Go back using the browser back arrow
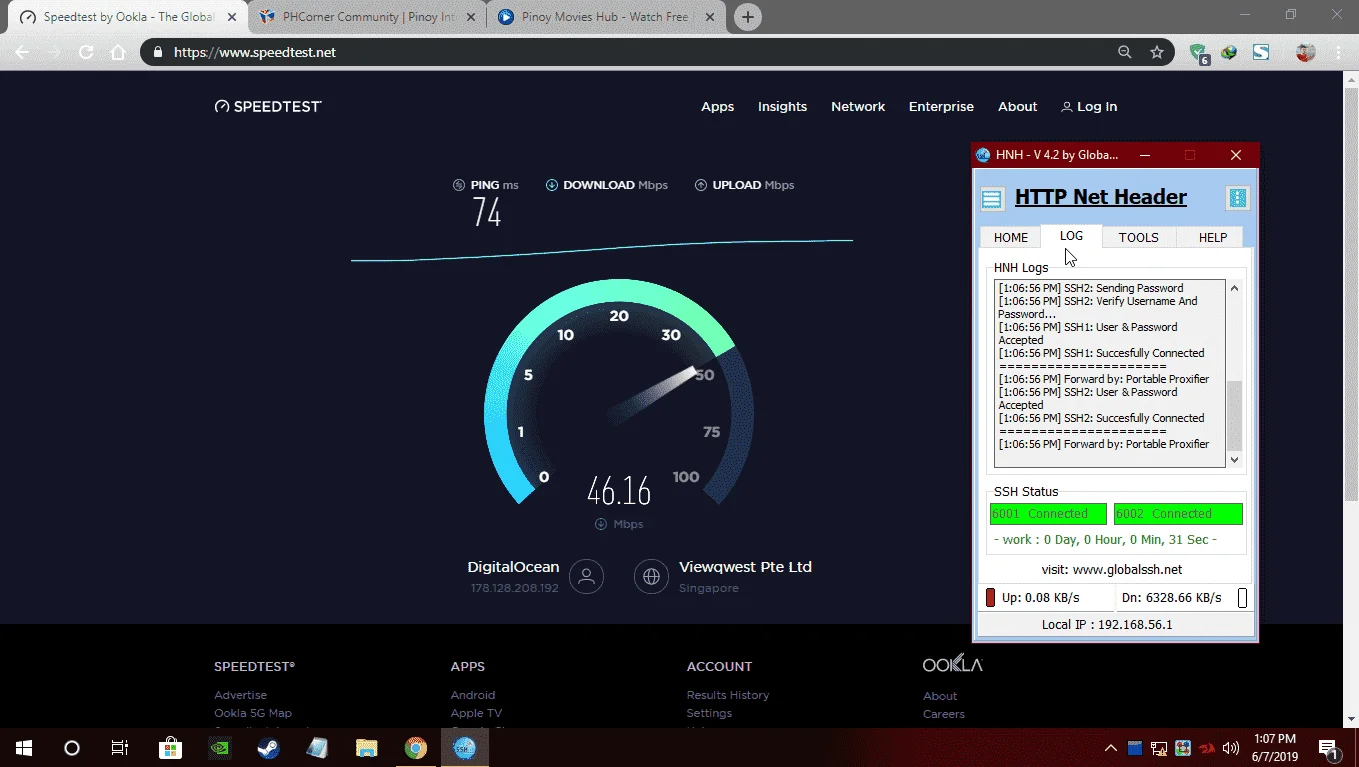This screenshot has width=1359, height=767. point(22,52)
